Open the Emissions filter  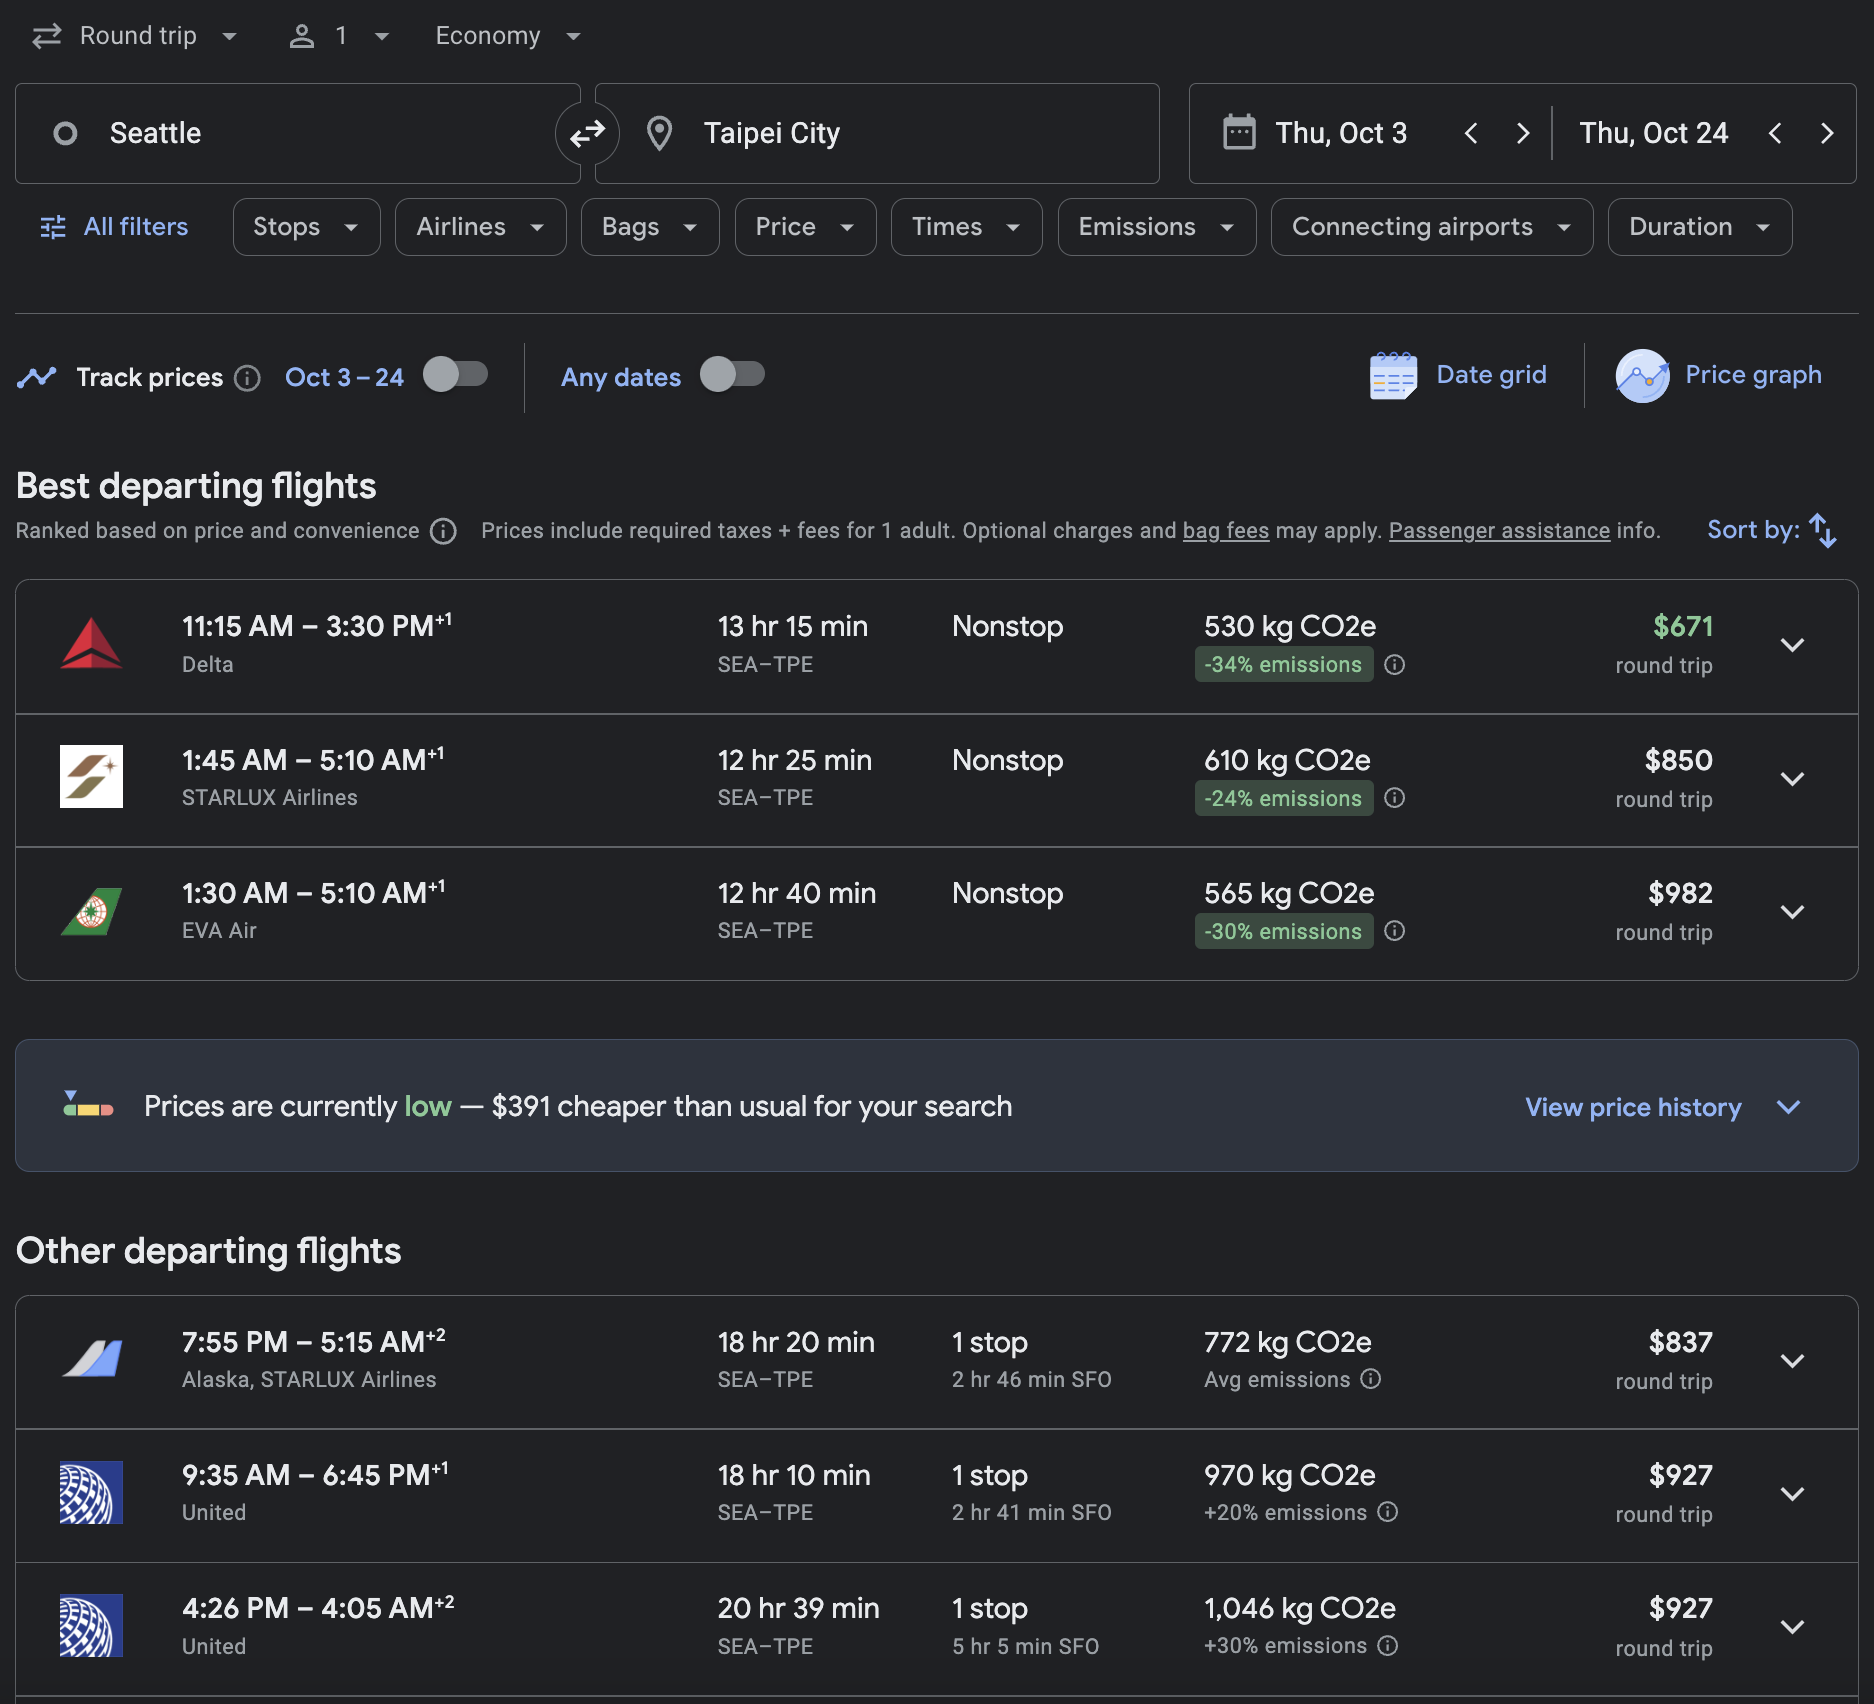point(1156,227)
